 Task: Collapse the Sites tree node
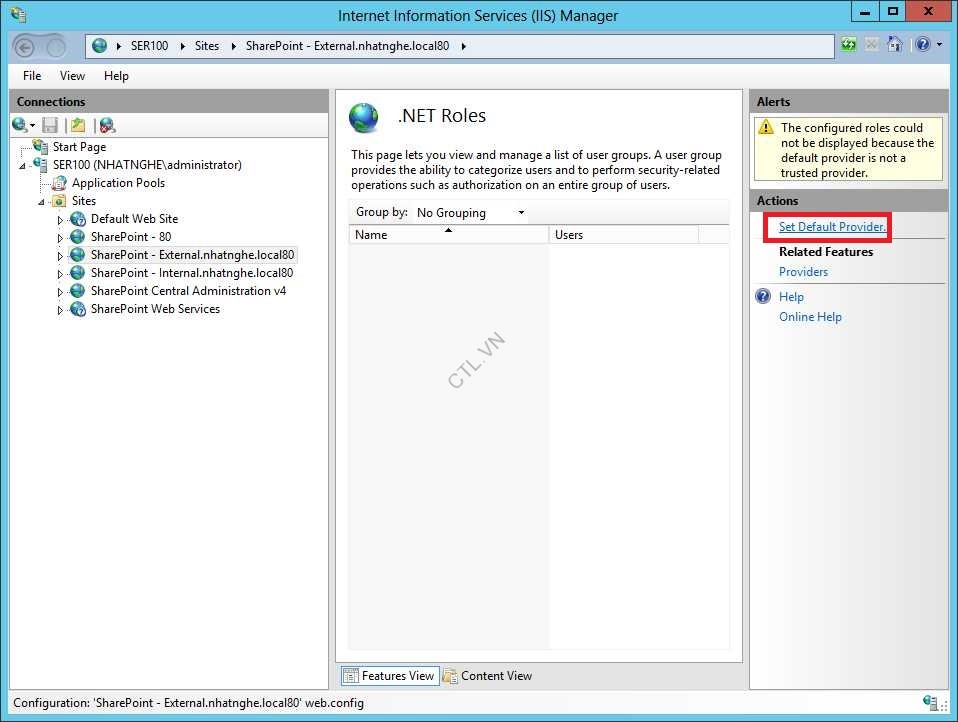(x=41, y=200)
